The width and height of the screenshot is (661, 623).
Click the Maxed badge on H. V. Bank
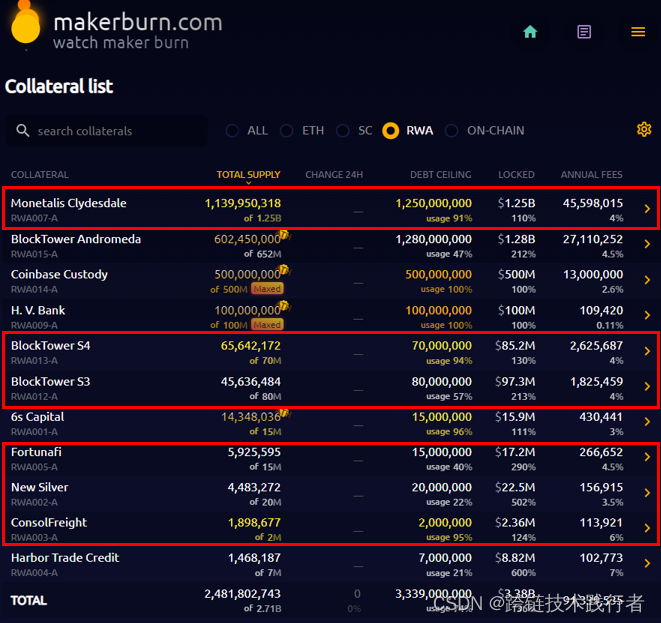(267, 325)
